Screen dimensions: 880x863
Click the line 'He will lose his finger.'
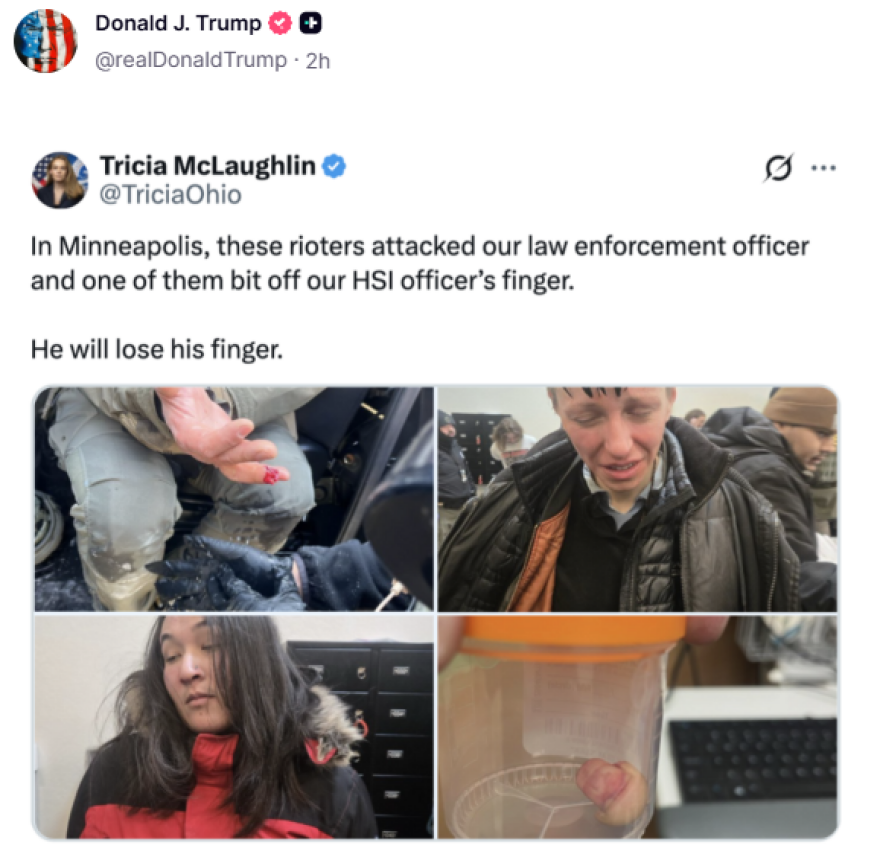pos(157,349)
